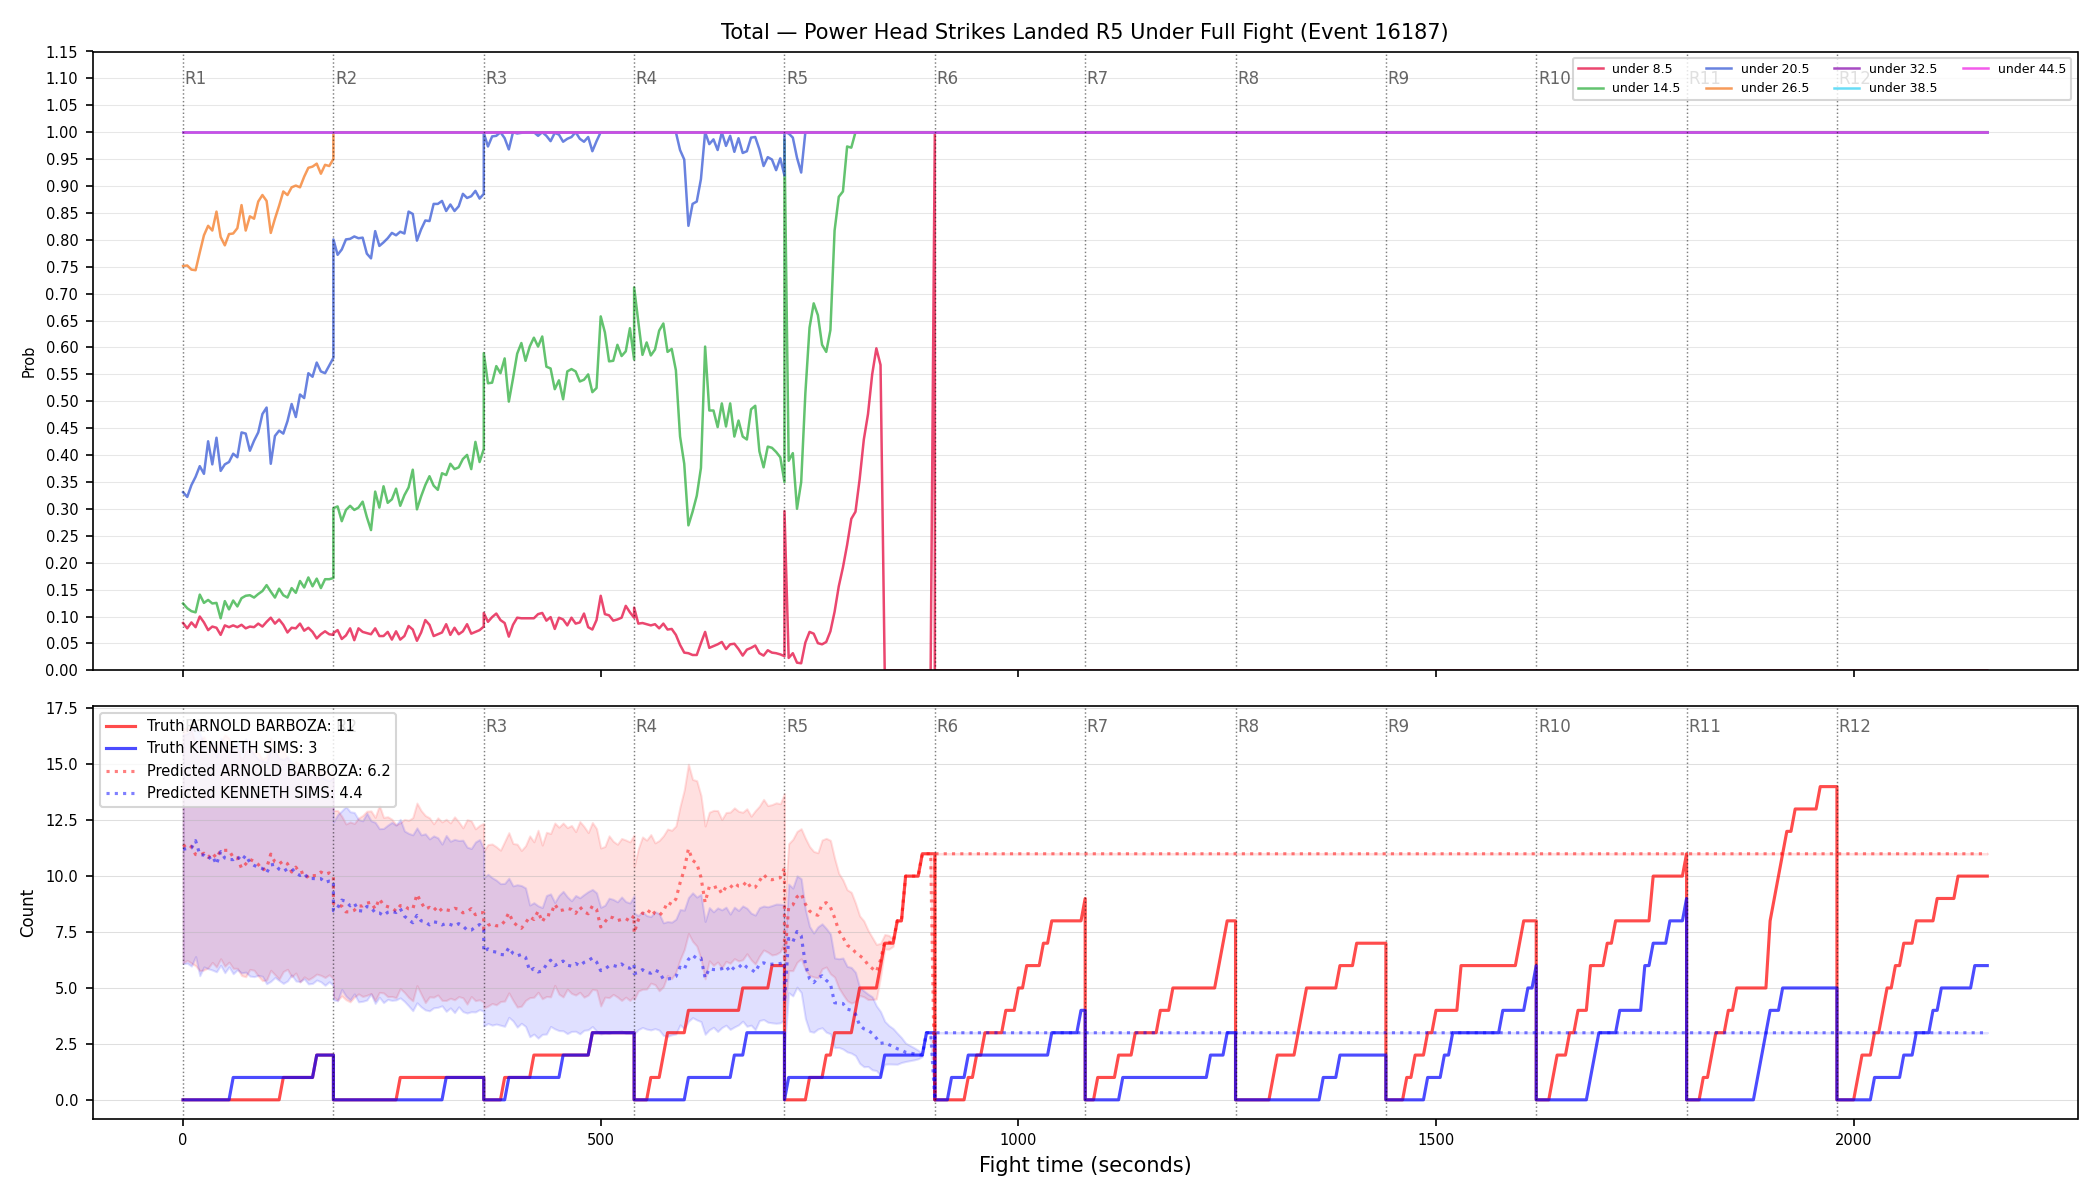This screenshot has width=2100, height=1200.
Task: Click the purple line swatch for 'under 32.5'
Action: coord(1847,69)
